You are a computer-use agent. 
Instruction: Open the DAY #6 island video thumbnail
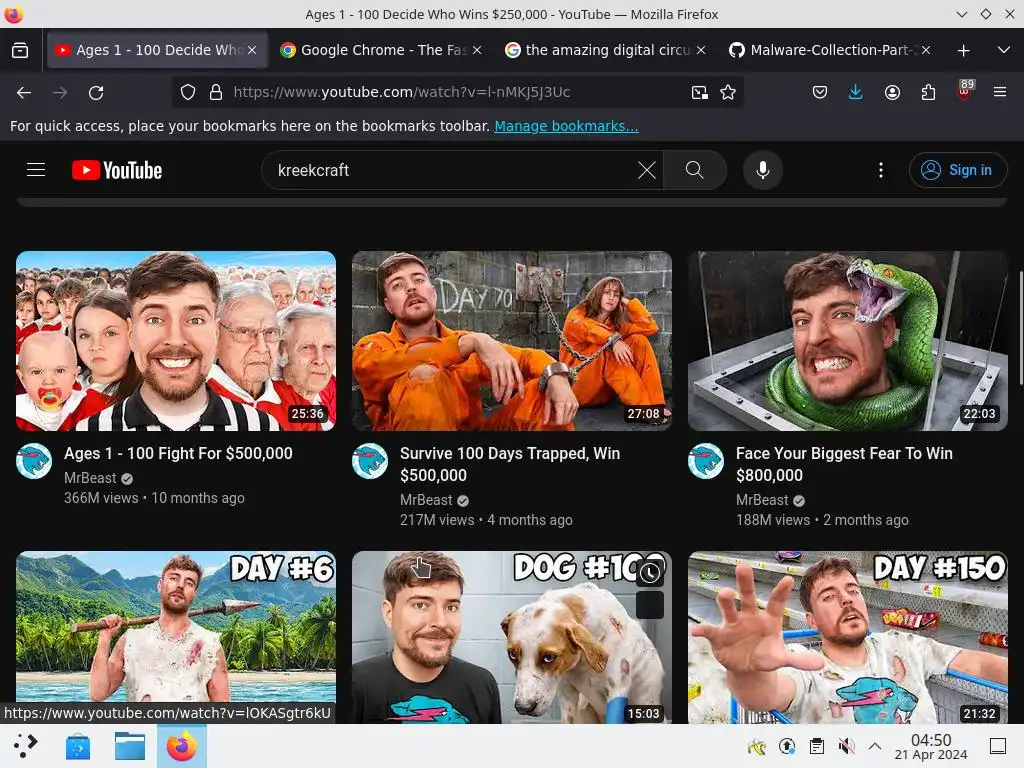point(176,637)
